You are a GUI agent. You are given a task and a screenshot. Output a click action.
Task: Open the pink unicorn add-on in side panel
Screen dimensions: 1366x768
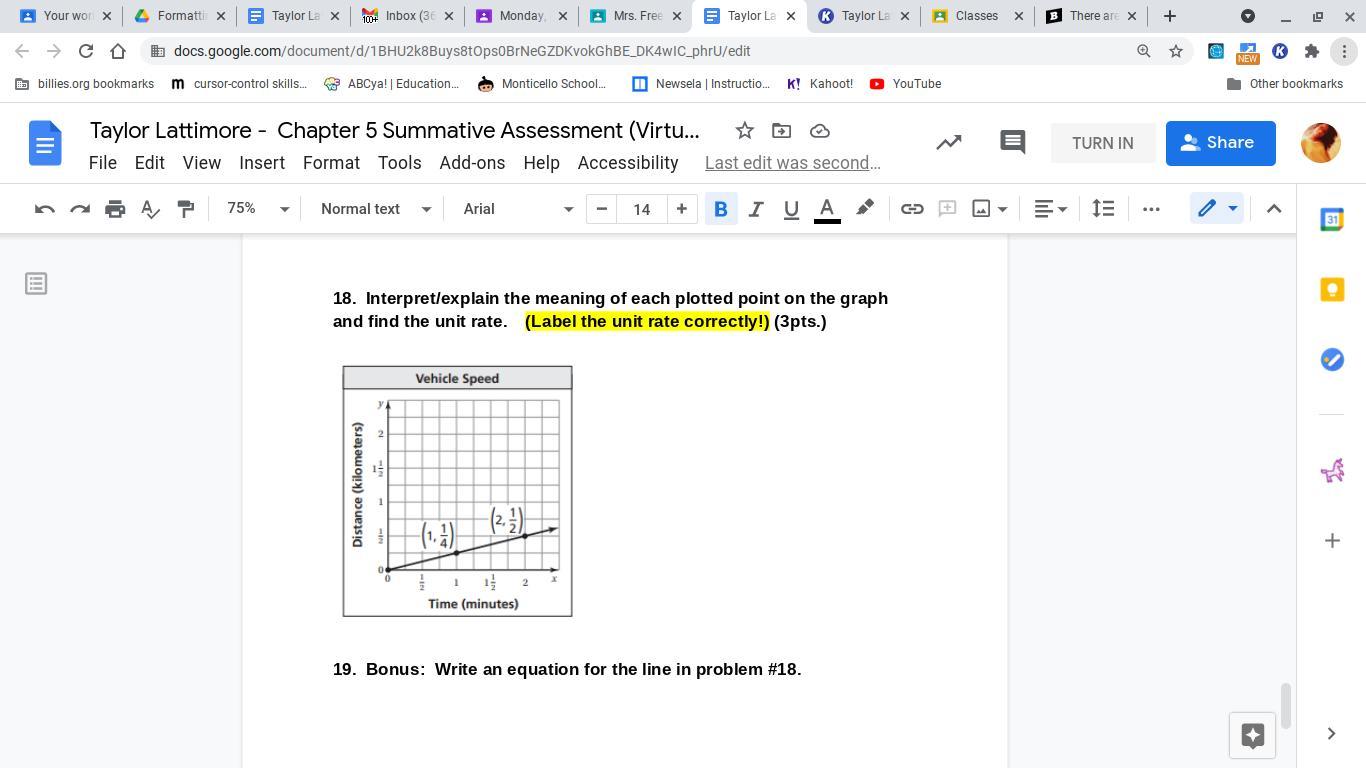[1332, 470]
